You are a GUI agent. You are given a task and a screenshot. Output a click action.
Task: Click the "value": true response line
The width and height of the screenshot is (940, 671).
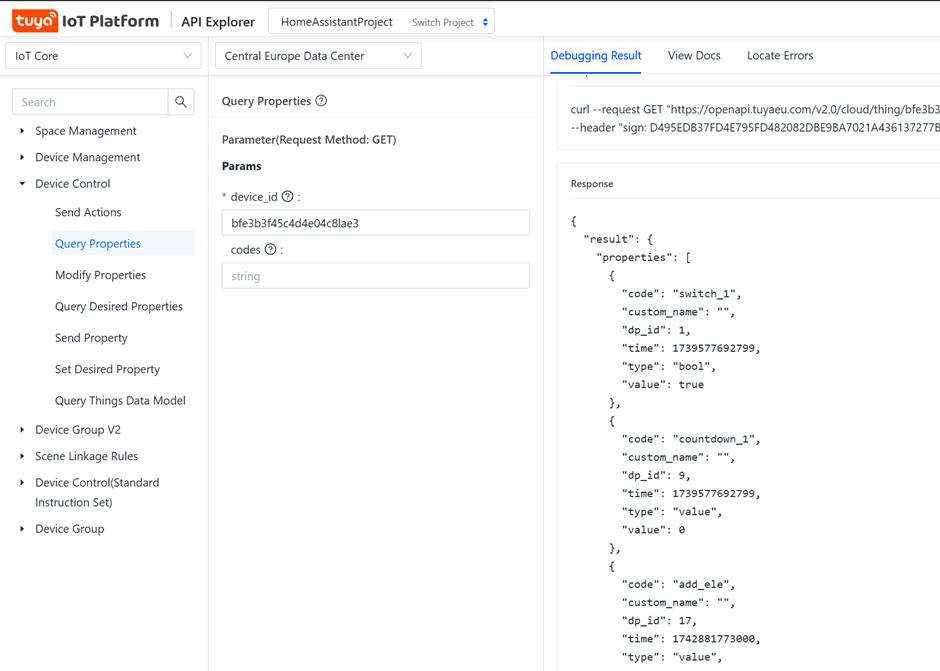[662, 385]
